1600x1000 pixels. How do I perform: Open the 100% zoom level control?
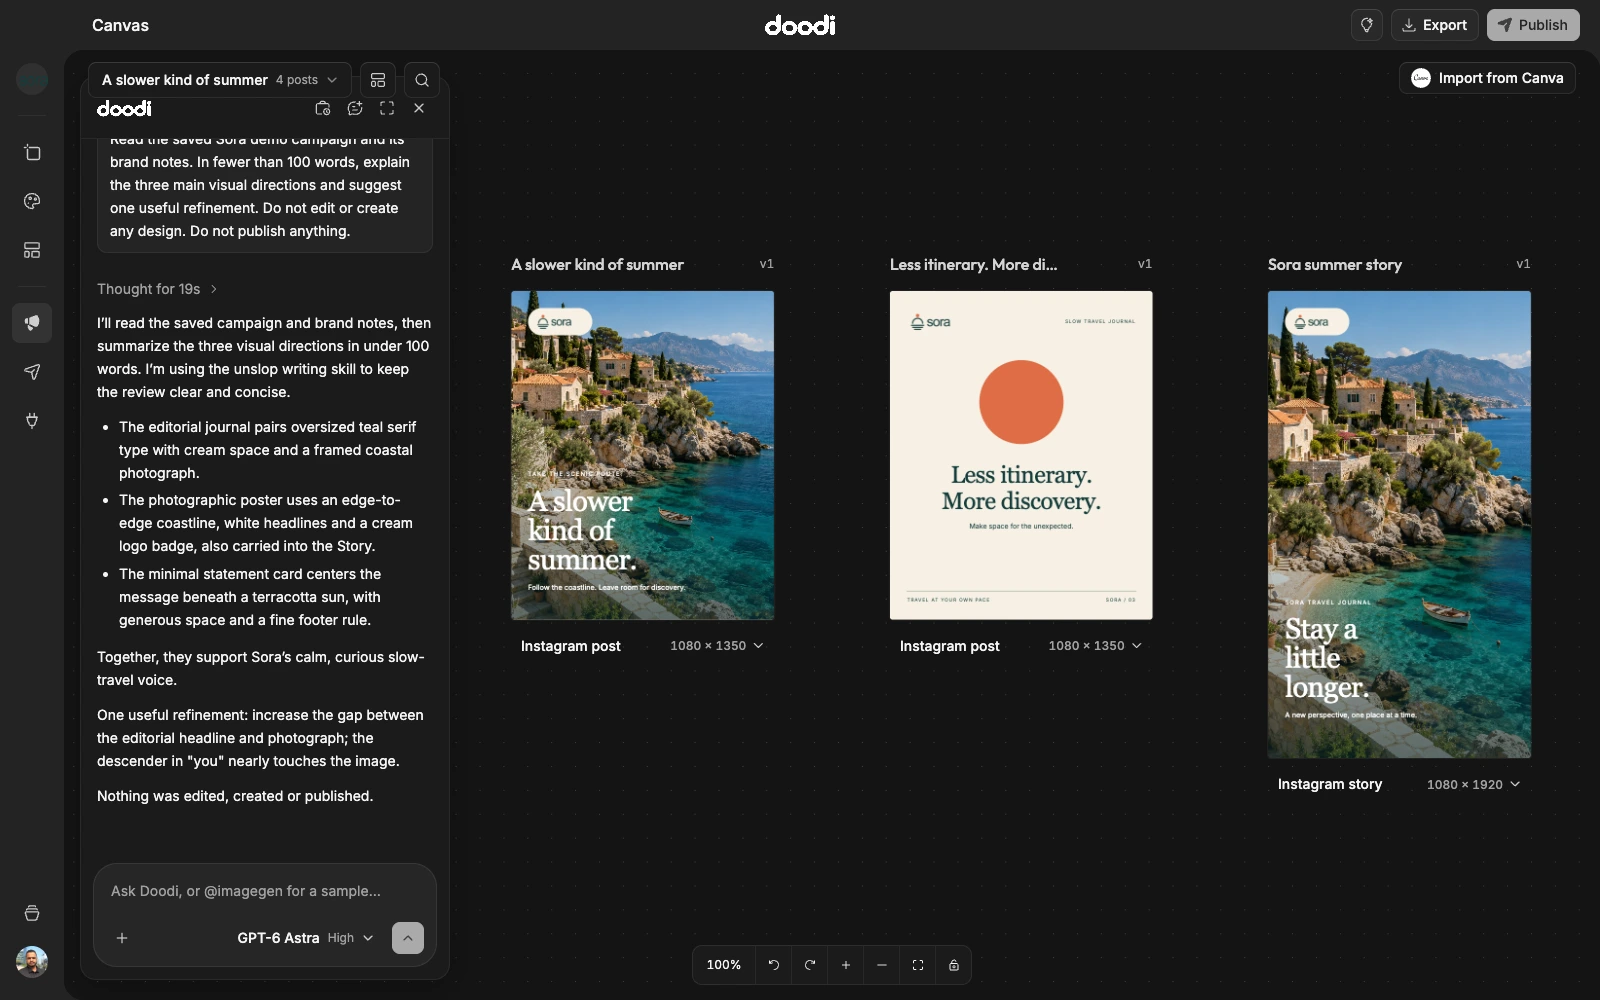(x=724, y=965)
